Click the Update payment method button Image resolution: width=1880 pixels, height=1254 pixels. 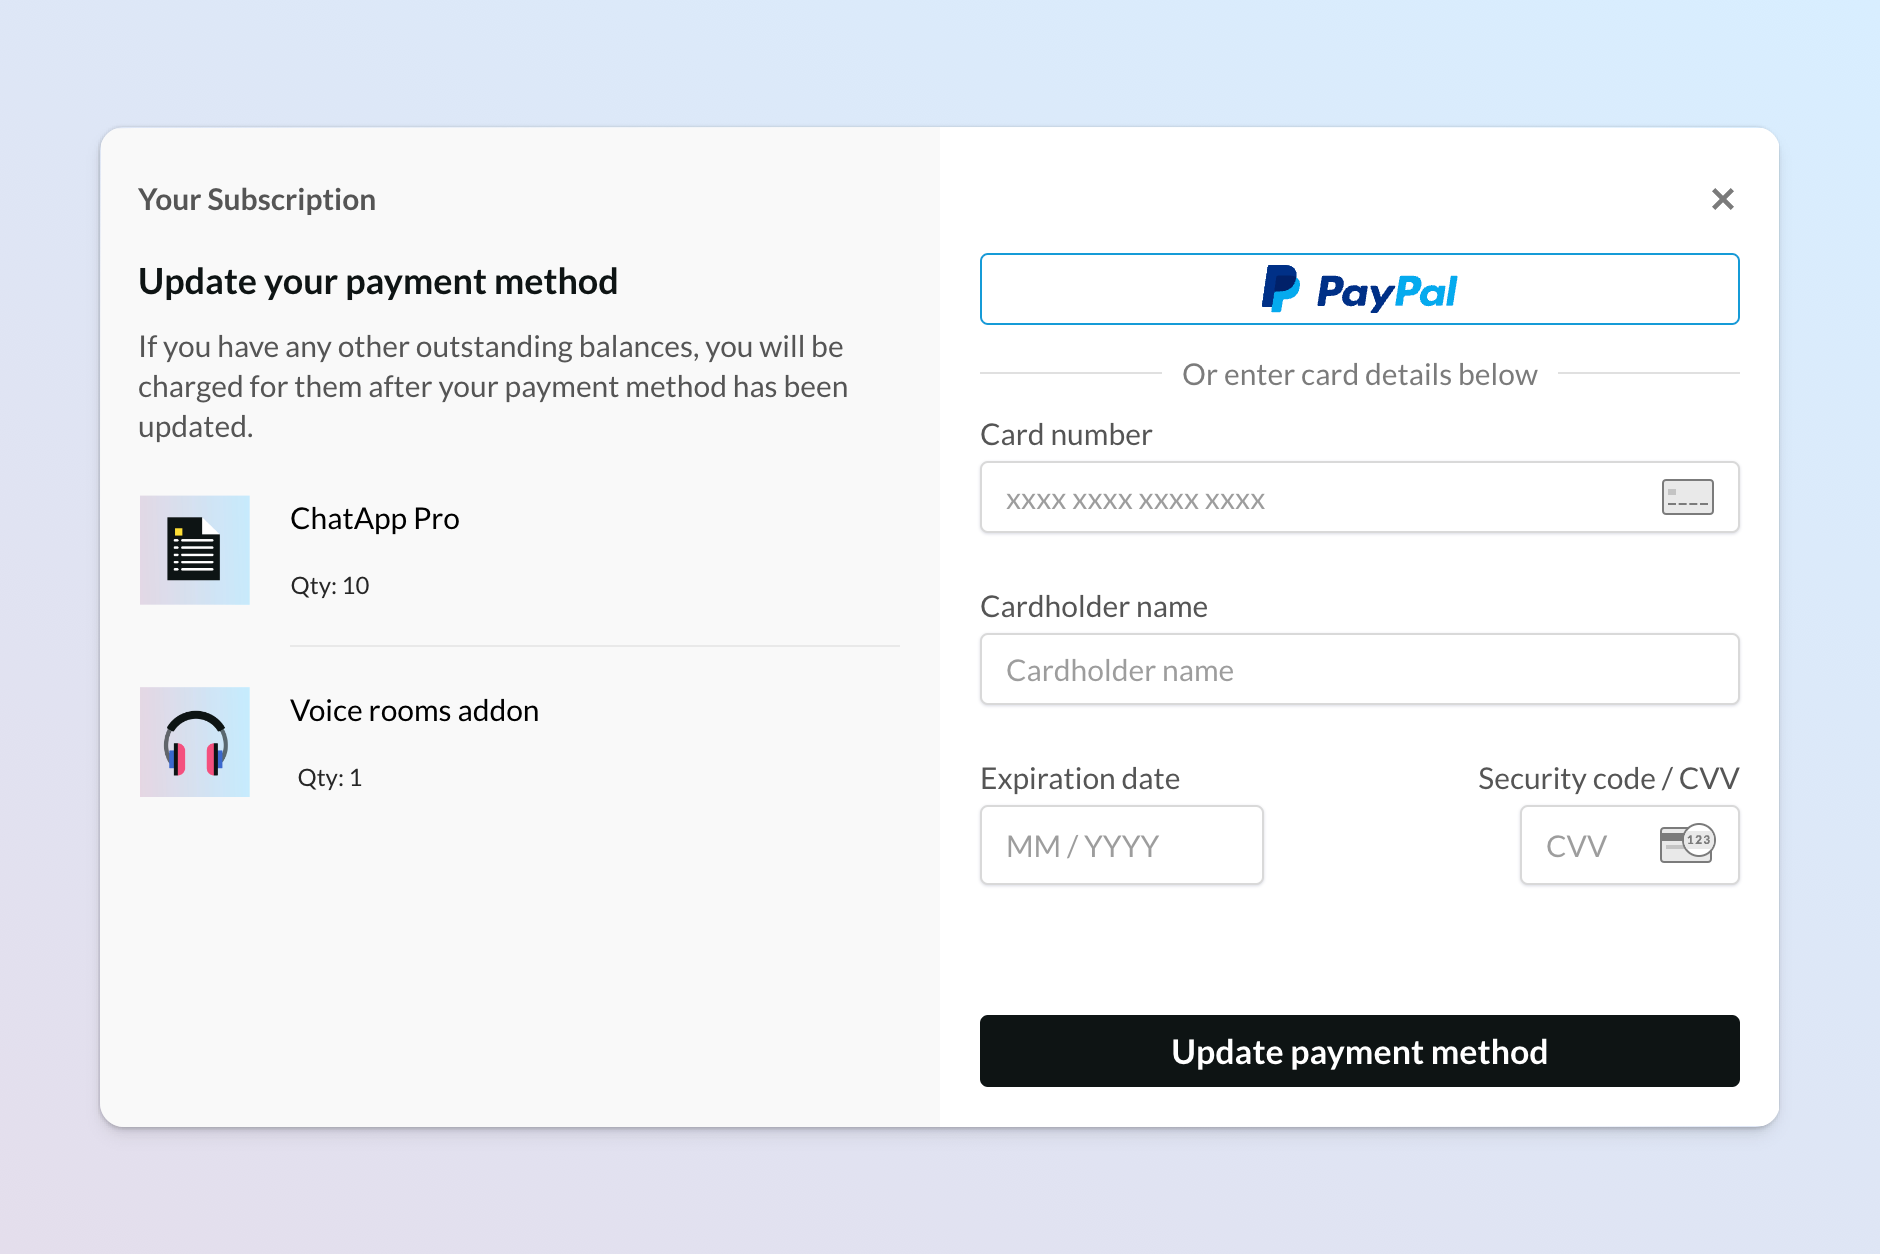1359,1051
